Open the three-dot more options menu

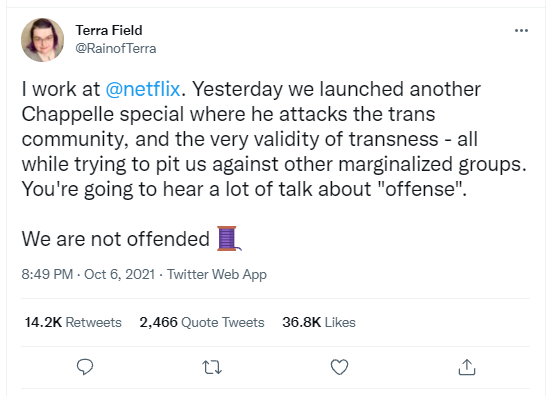521,31
